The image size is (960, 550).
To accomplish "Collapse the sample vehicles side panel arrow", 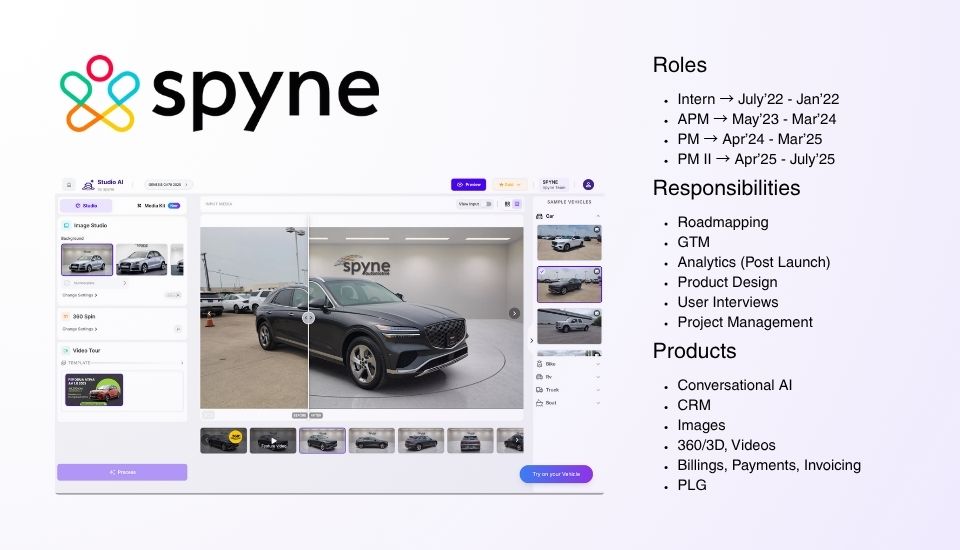I will pyautogui.click(x=531, y=340).
